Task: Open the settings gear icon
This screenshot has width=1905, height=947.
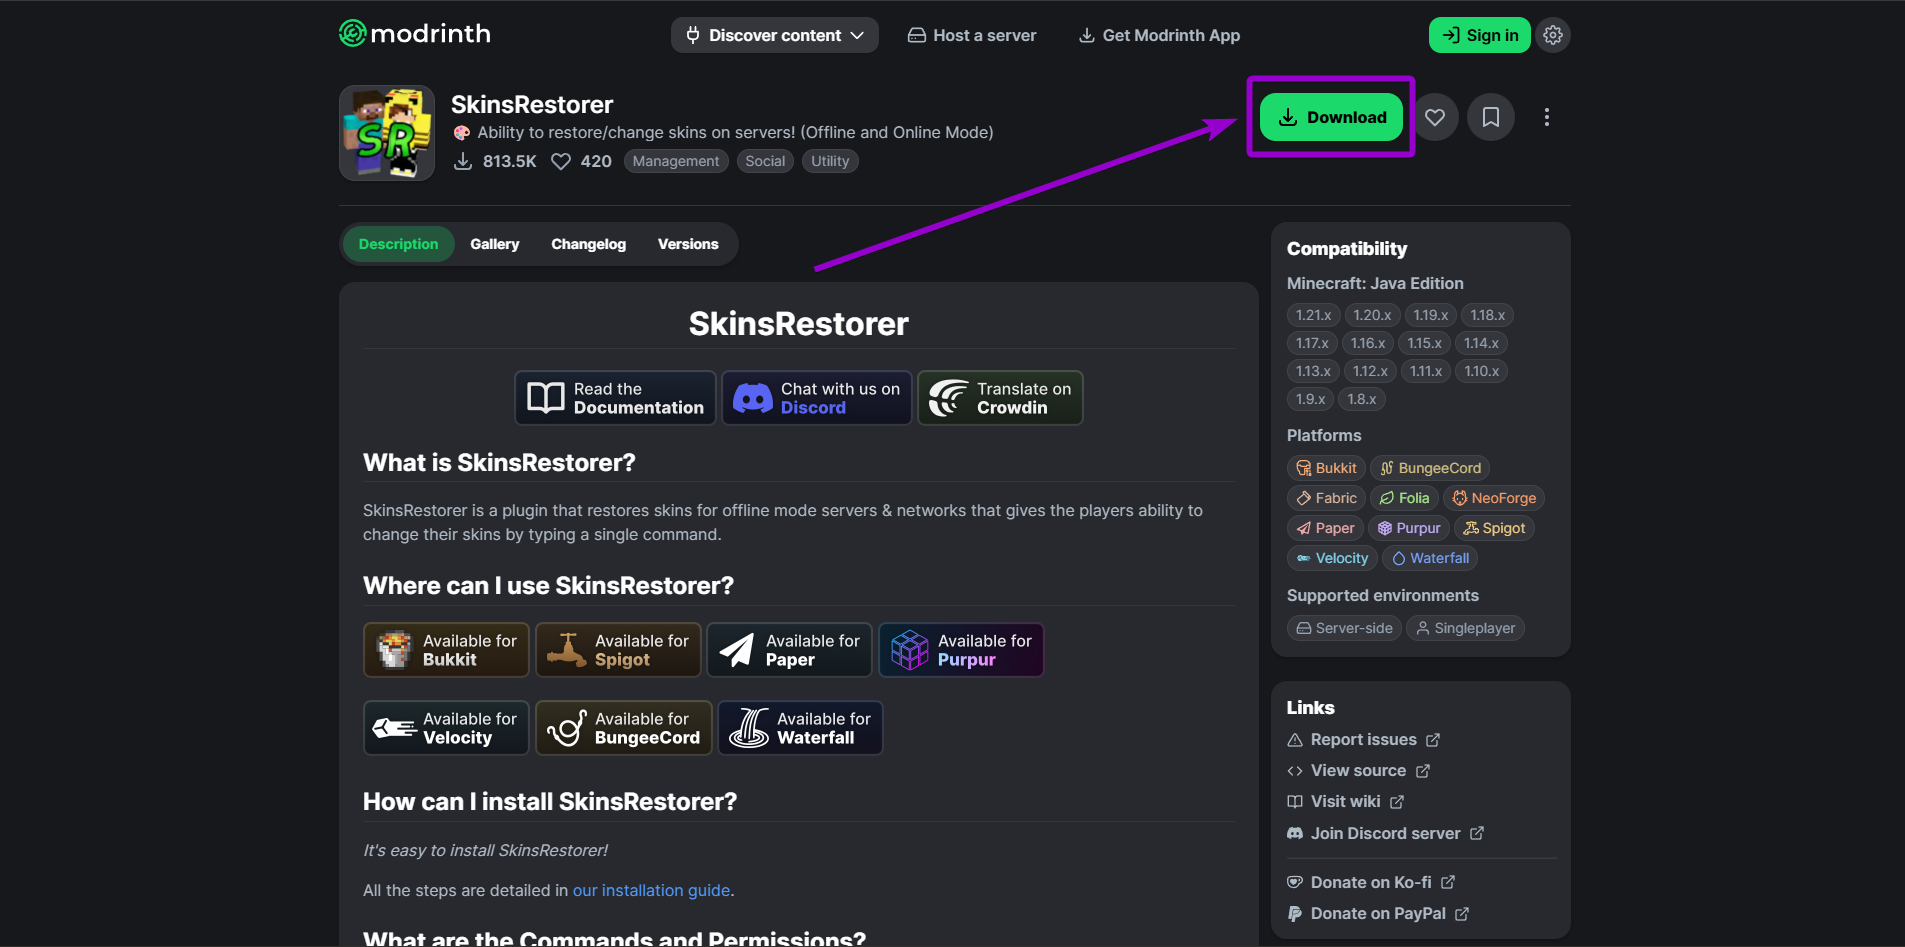Action: pyautogui.click(x=1553, y=35)
